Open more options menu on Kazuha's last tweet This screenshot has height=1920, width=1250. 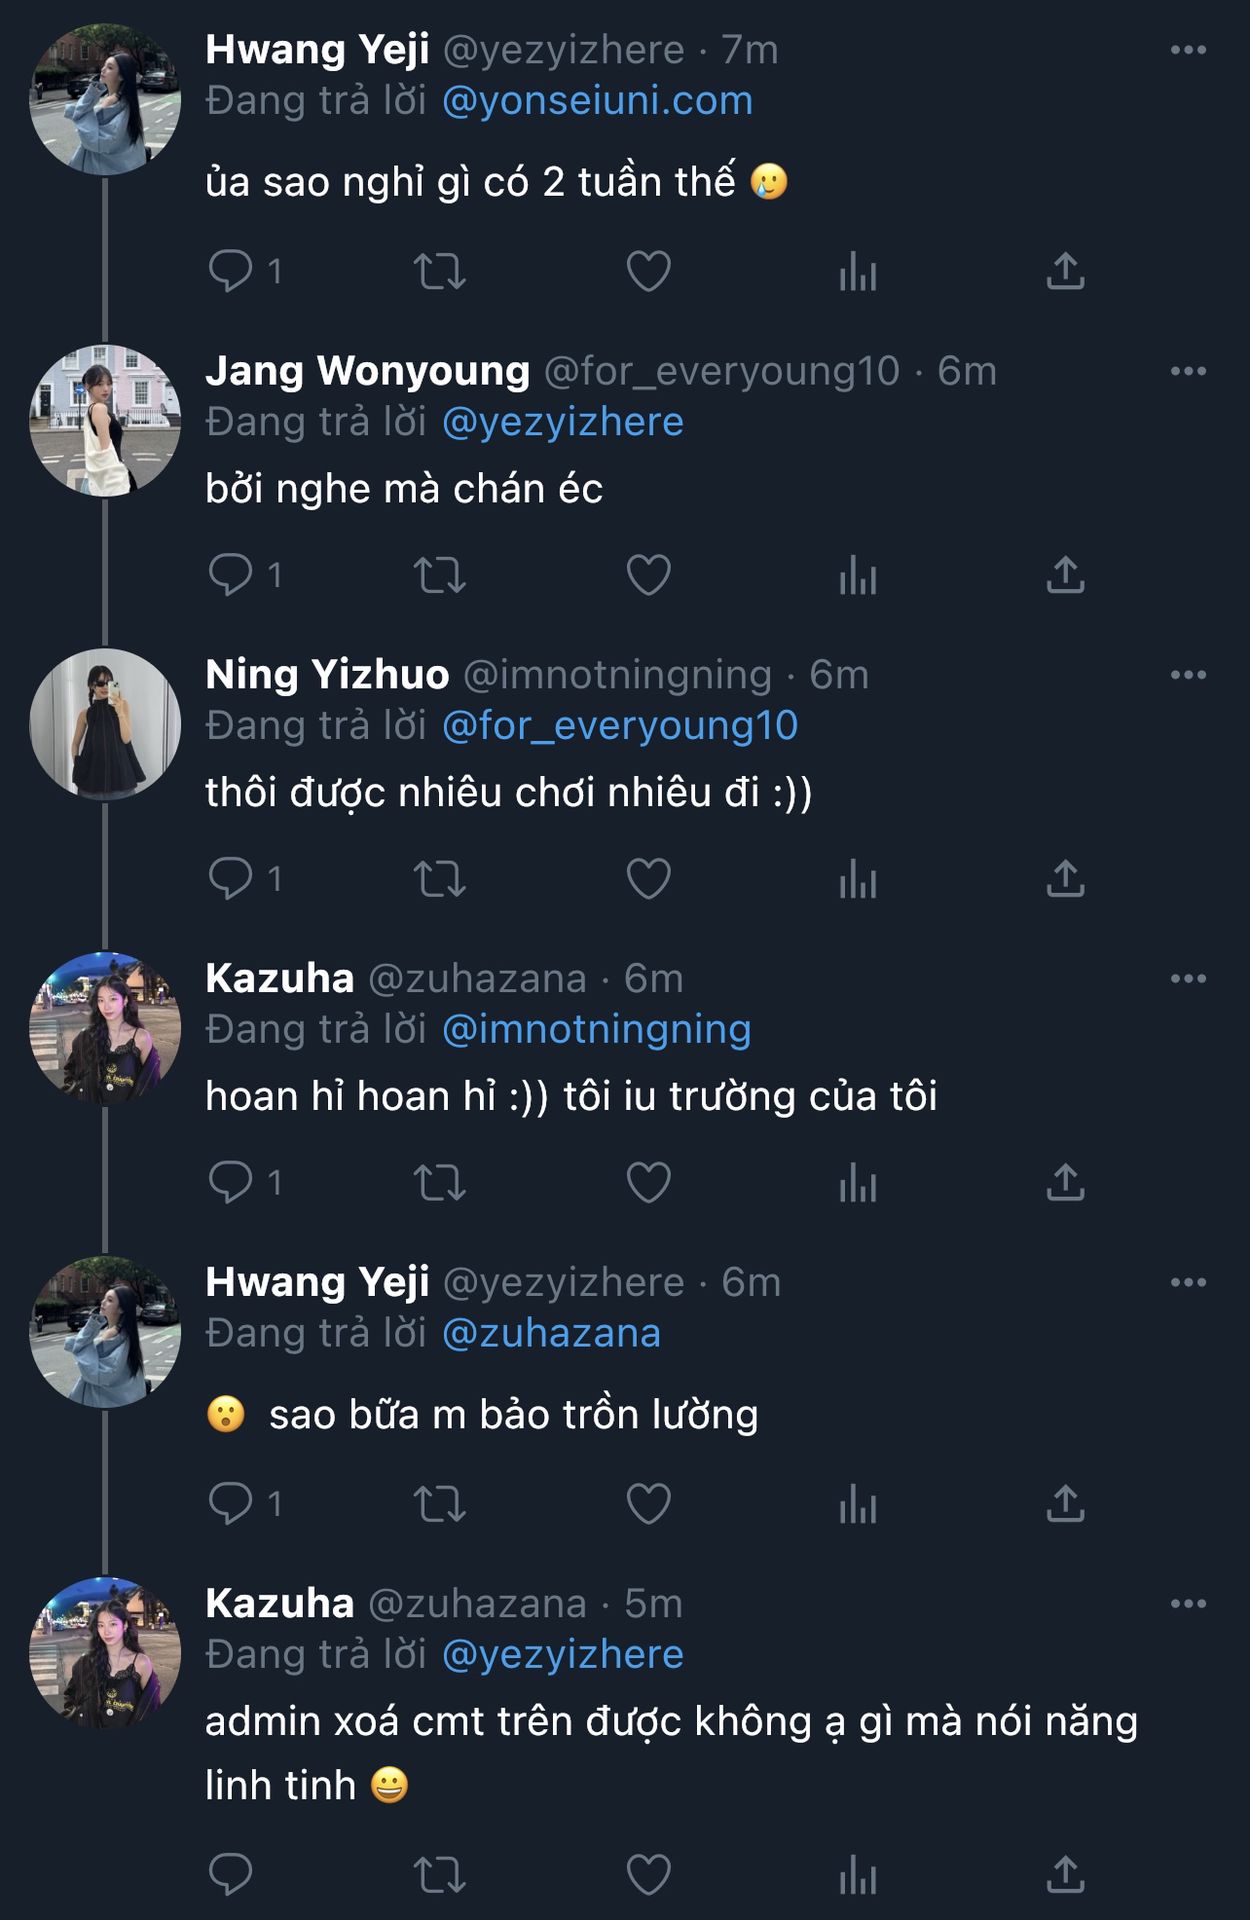coord(1188,1604)
